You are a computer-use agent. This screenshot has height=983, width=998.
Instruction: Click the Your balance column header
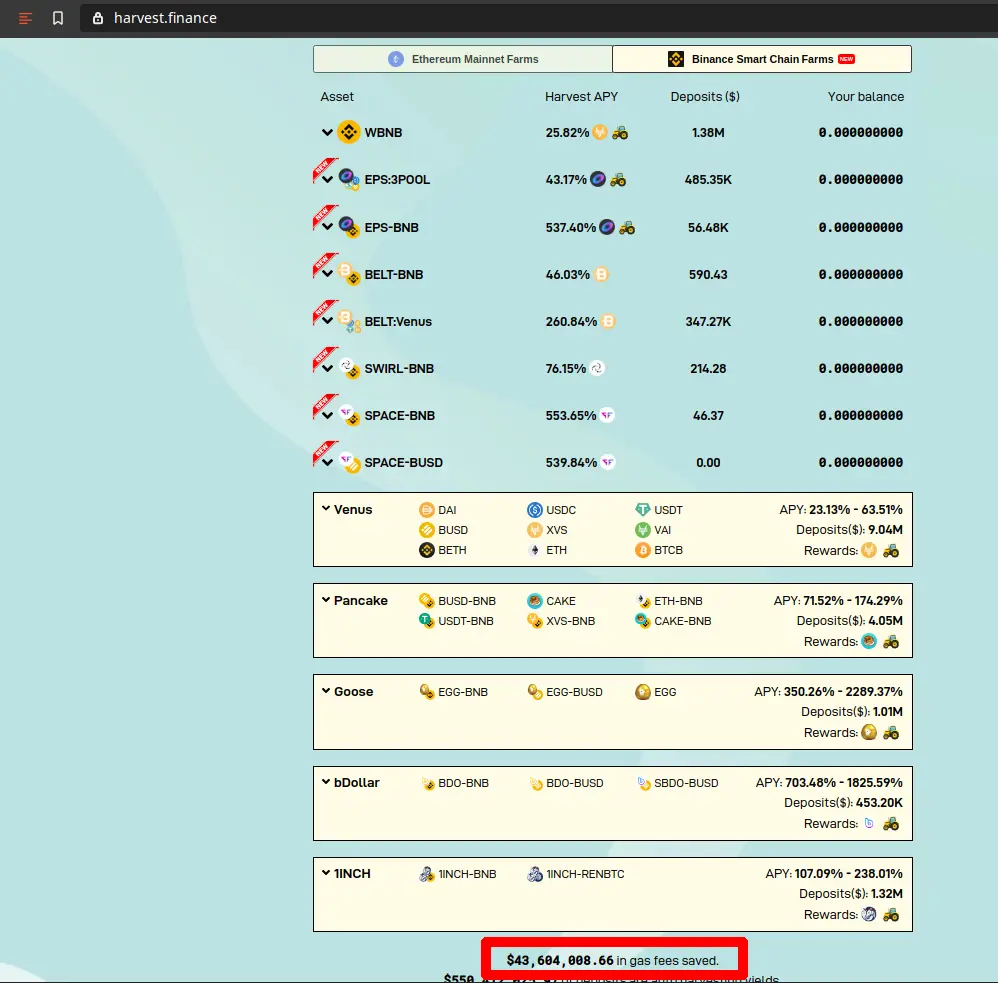tap(866, 97)
